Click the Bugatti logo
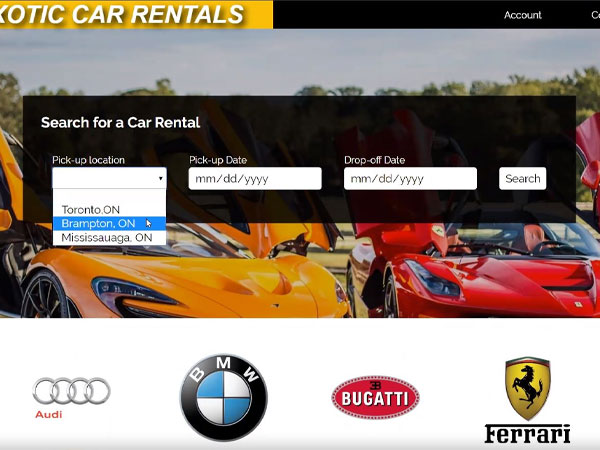This screenshot has height=450, width=600. 375,398
